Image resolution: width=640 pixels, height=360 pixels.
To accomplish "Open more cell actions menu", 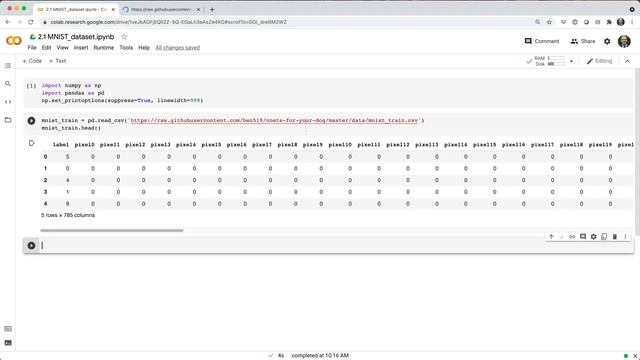I will [x=625, y=237].
